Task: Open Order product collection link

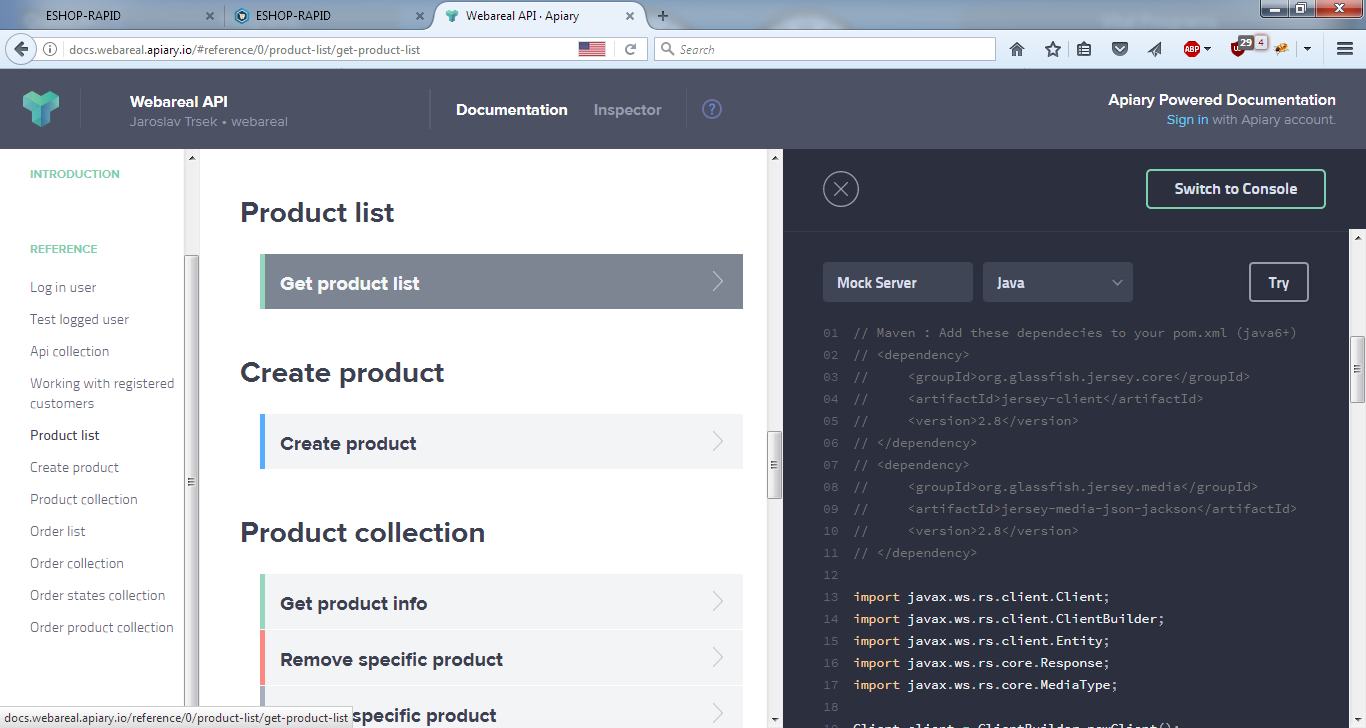Action: 102,627
